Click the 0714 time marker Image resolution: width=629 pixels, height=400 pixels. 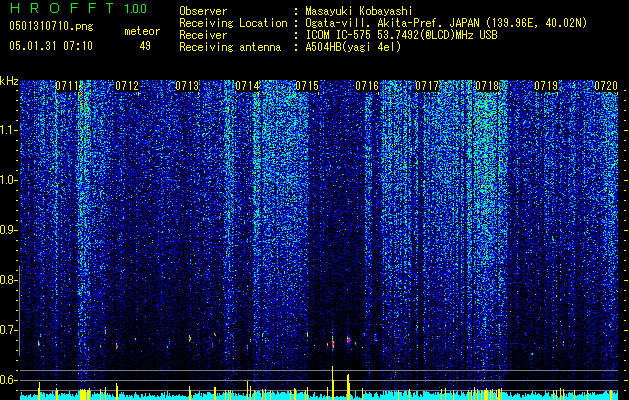point(247,86)
